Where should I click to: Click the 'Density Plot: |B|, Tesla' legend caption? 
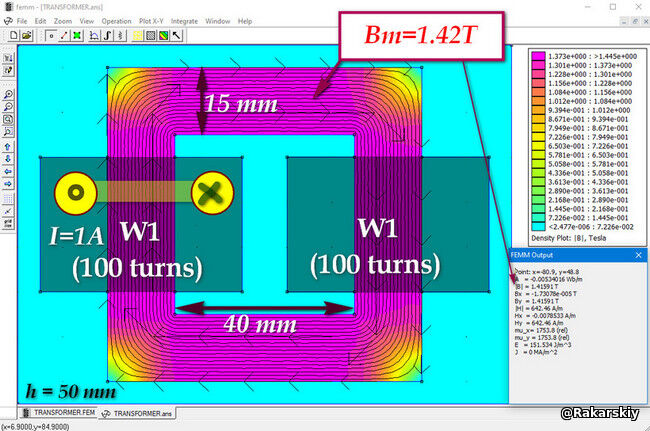point(568,238)
